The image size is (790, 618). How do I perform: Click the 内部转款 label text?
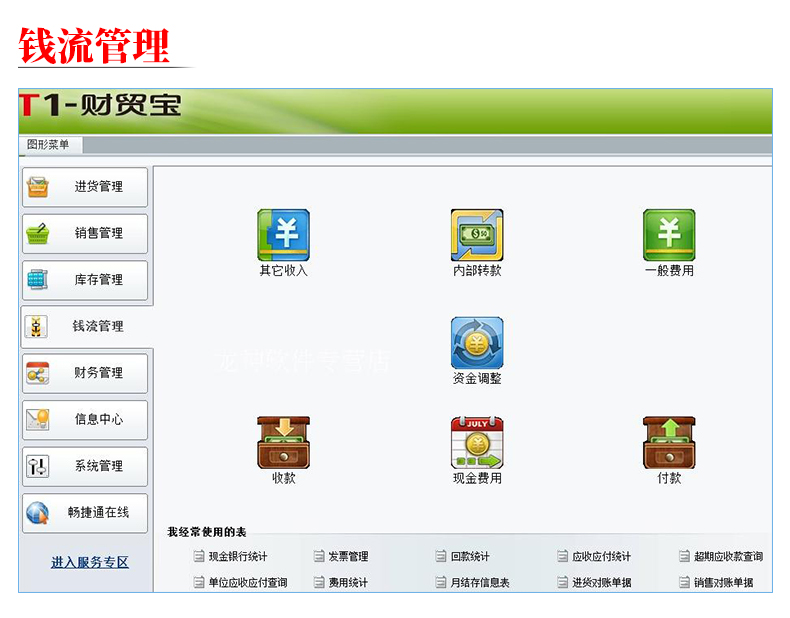(477, 270)
